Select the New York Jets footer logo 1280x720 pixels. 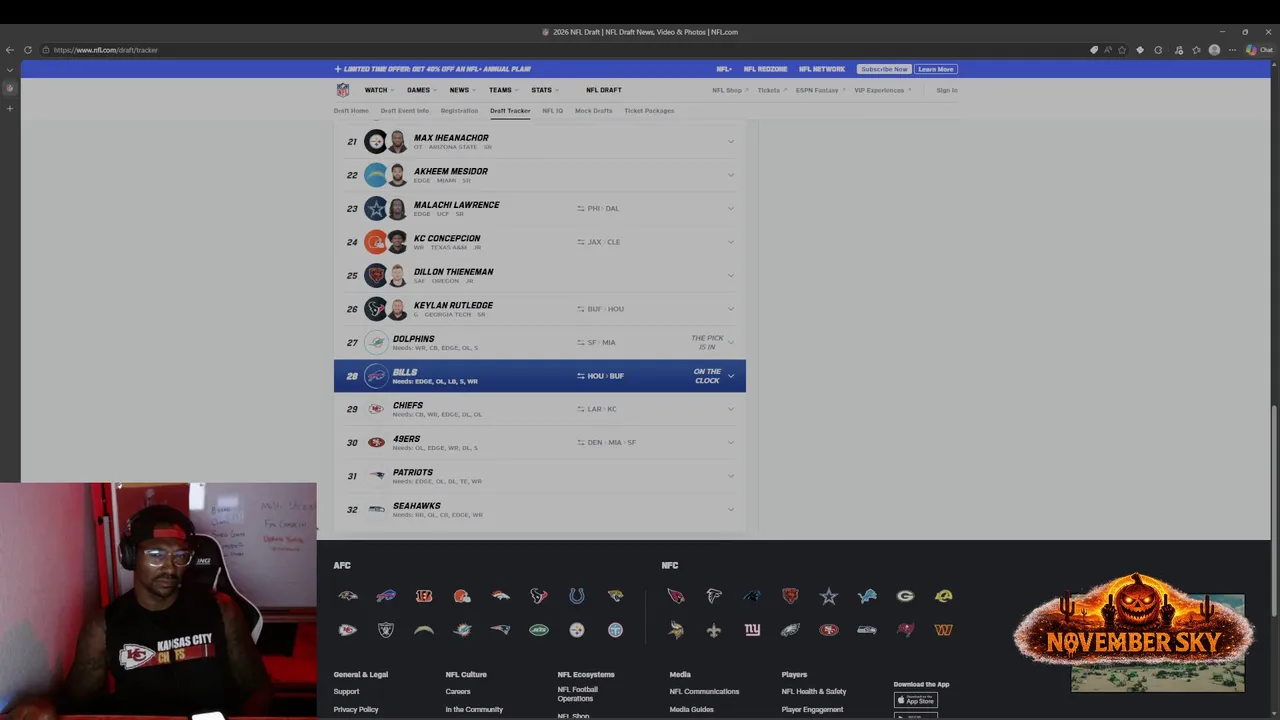click(539, 630)
